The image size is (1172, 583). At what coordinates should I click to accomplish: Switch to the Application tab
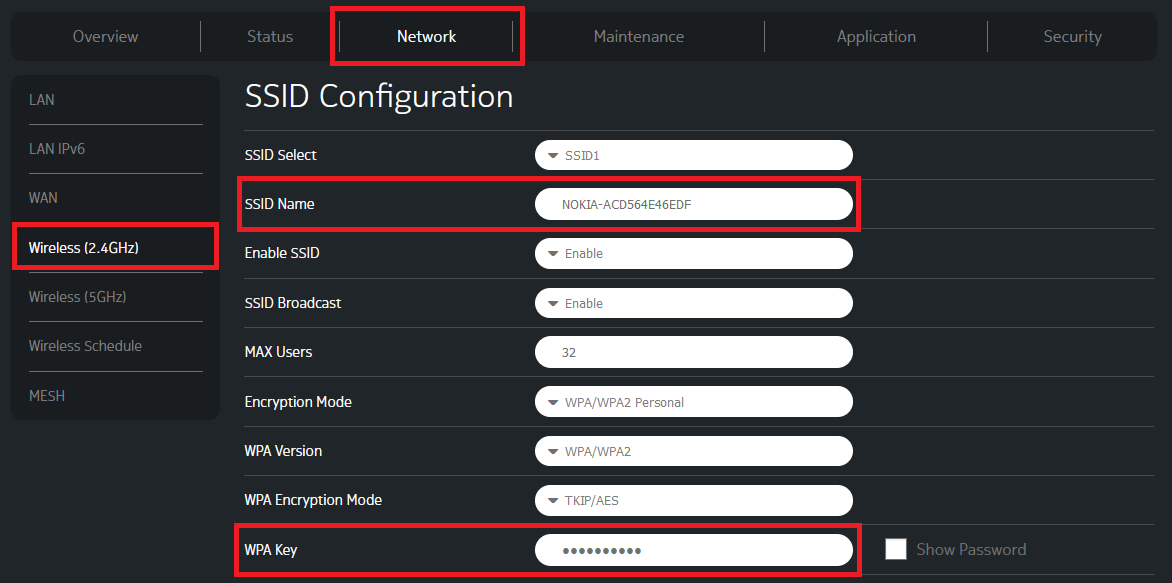pos(876,36)
